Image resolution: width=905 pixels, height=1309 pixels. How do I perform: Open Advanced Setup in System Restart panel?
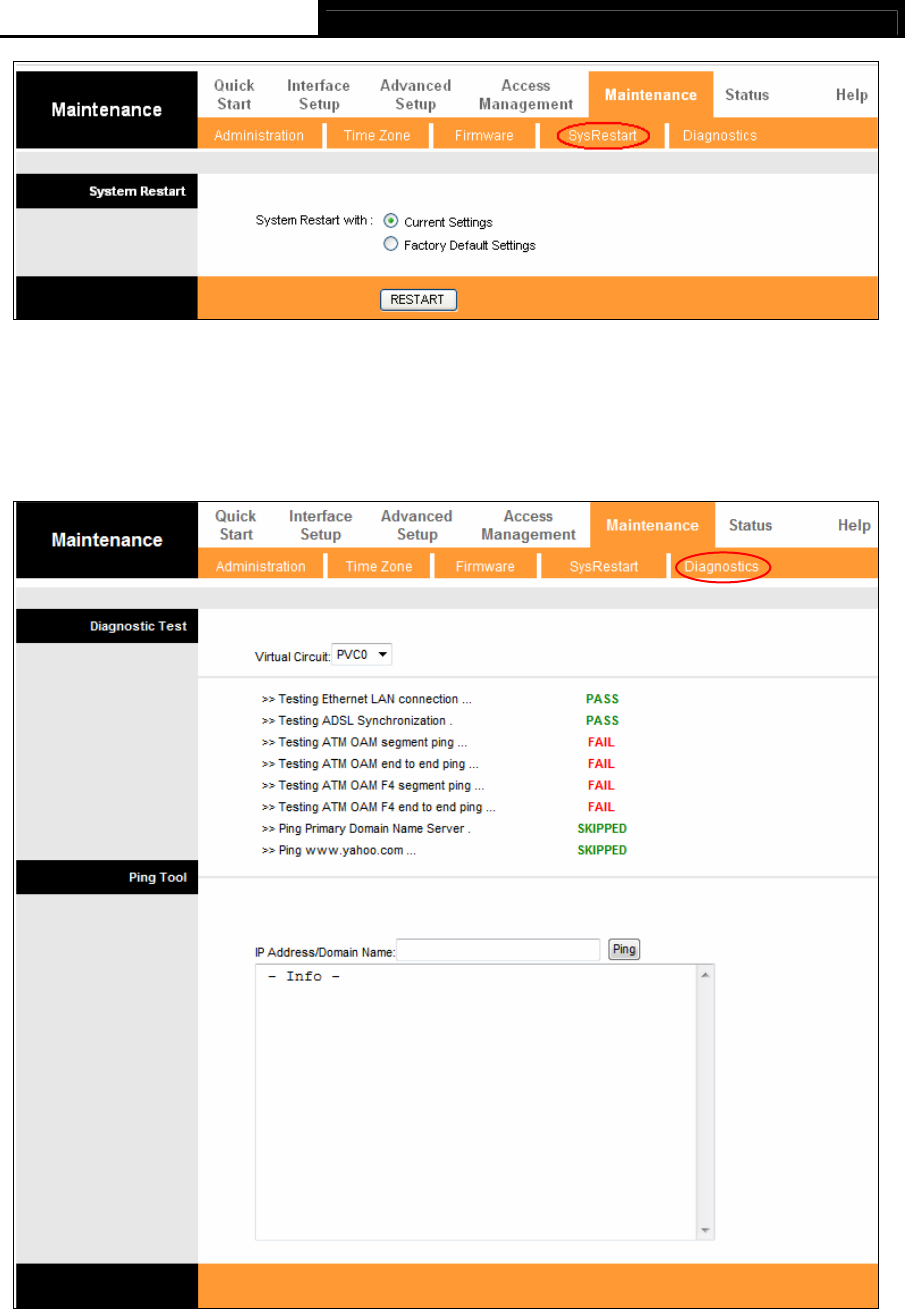[415, 95]
